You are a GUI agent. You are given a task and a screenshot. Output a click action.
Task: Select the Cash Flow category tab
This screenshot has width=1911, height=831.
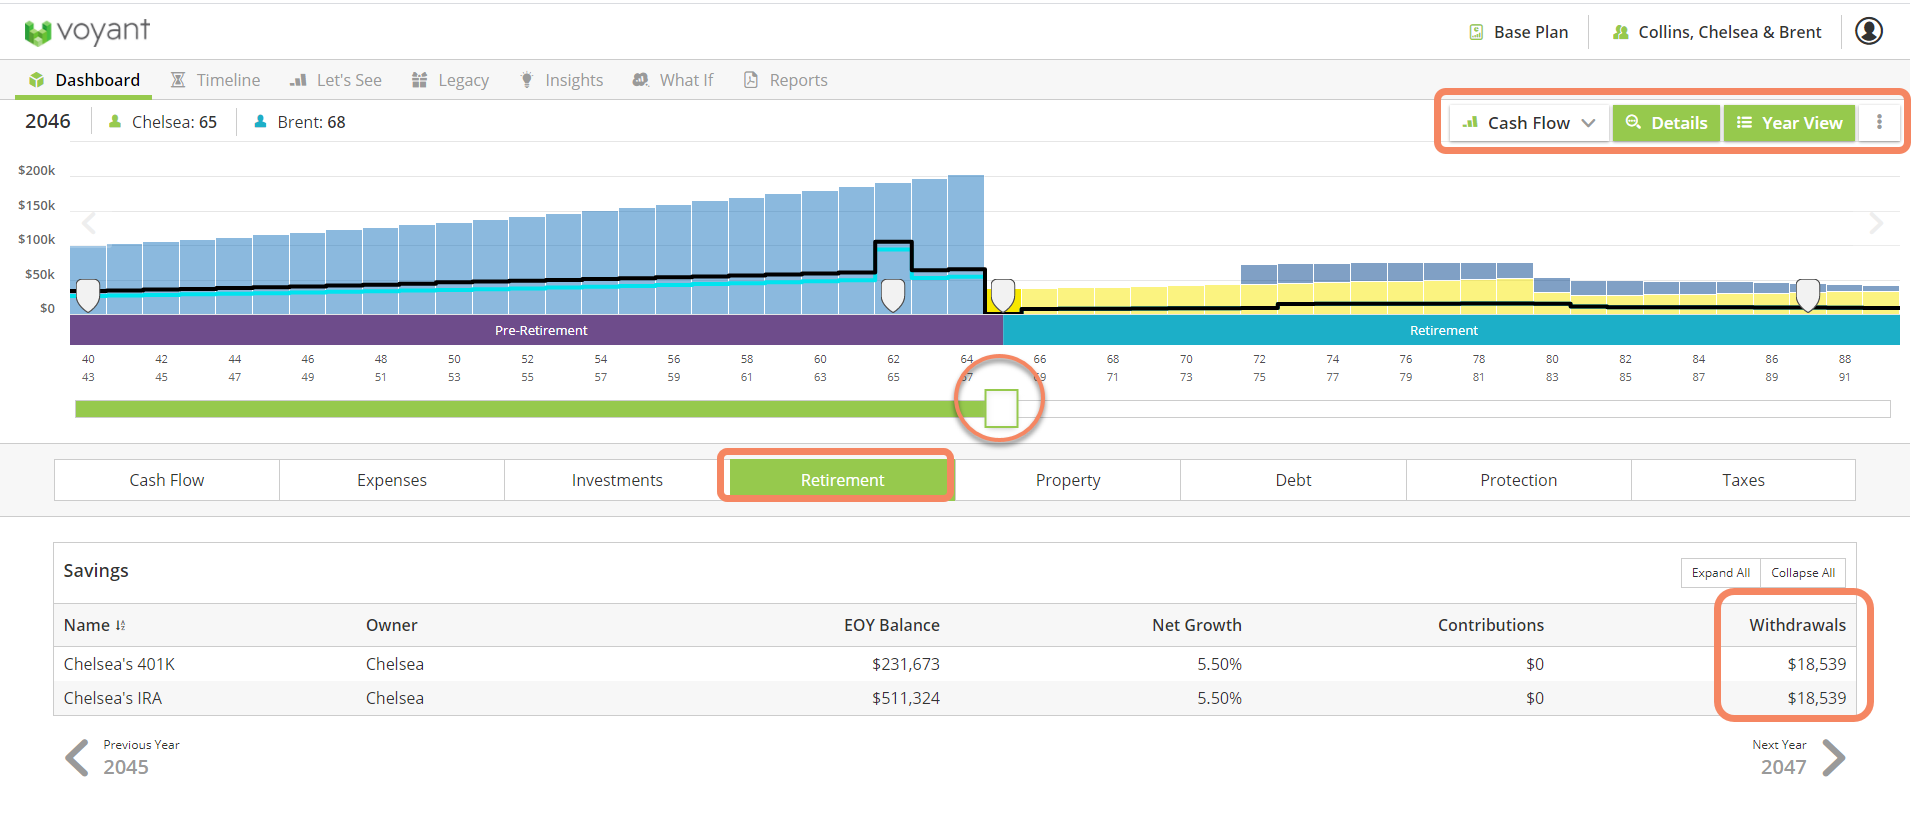point(167,480)
